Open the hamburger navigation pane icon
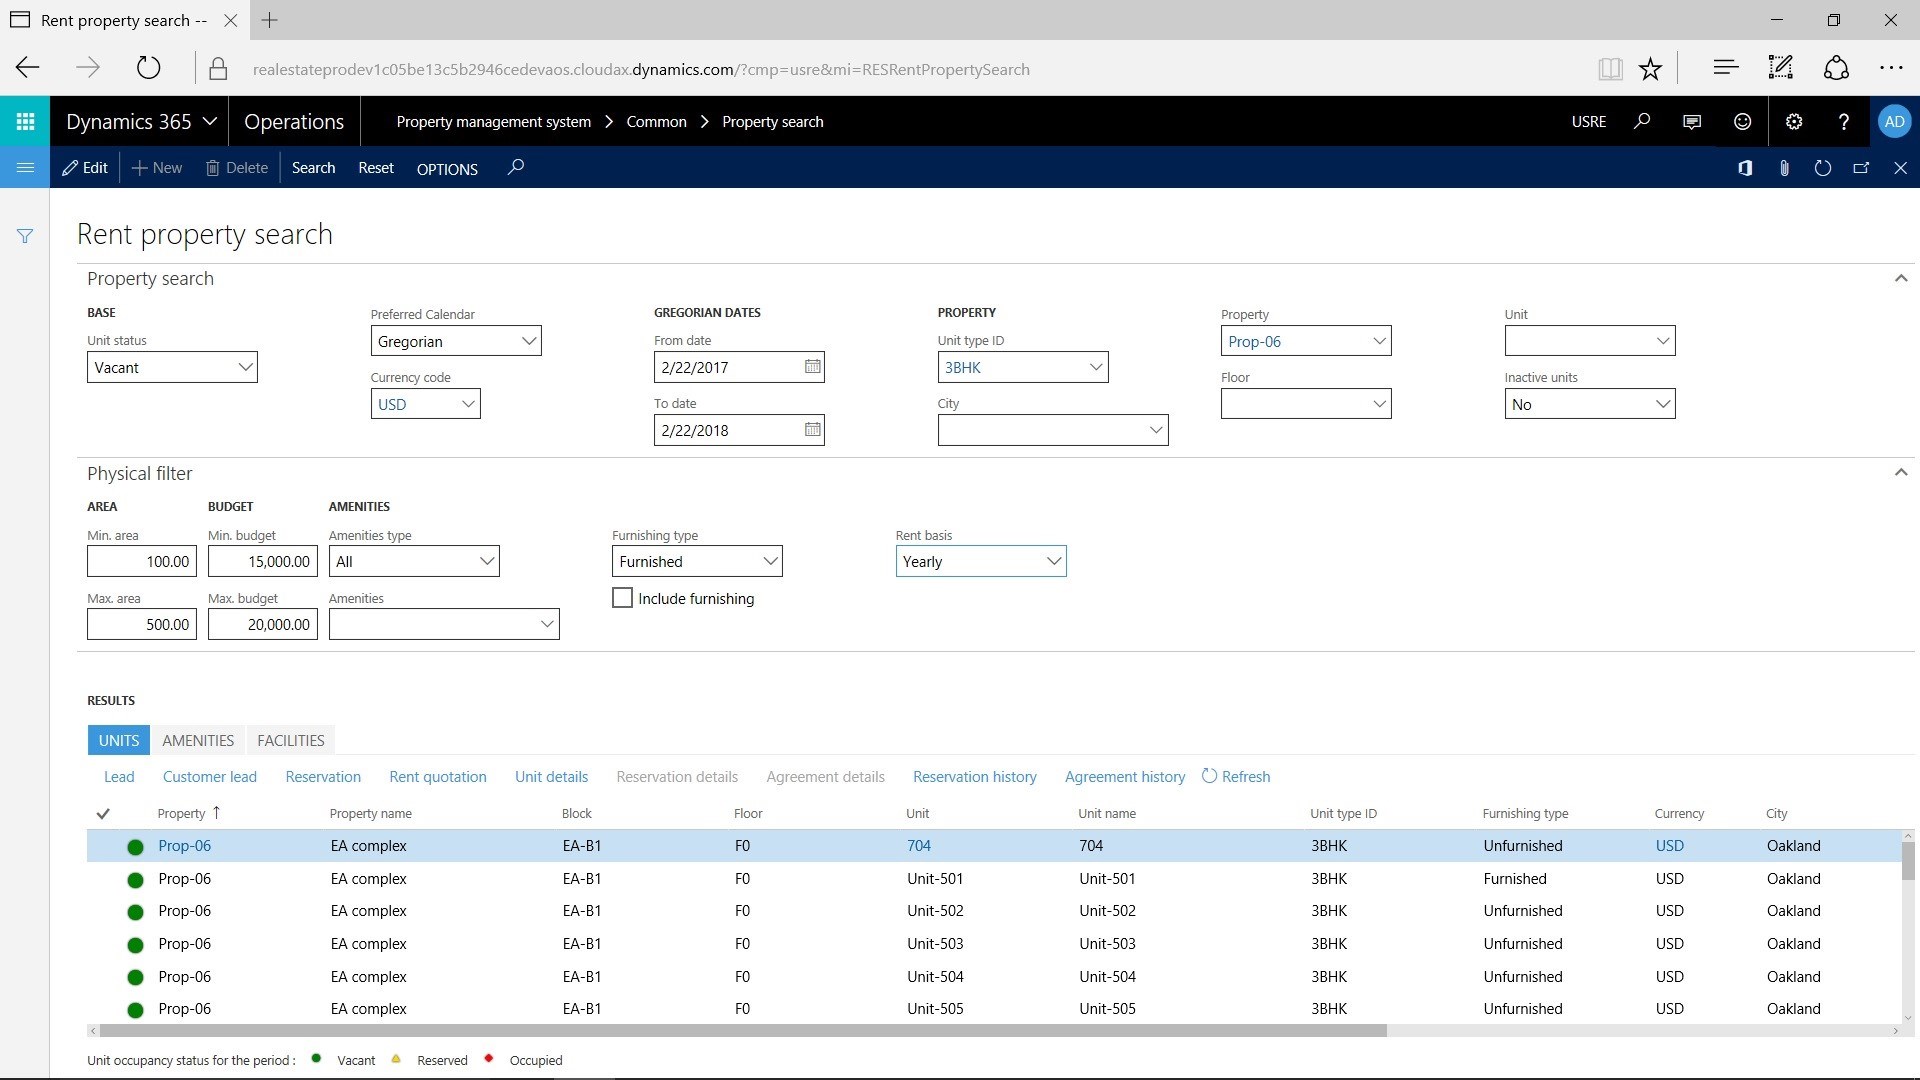 tap(25, 168)
